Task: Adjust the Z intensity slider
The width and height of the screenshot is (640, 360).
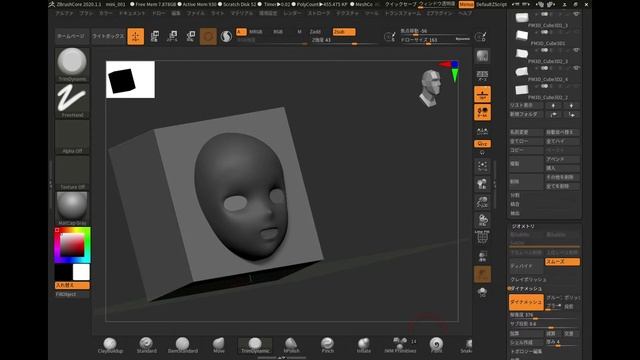Action: 344,41
